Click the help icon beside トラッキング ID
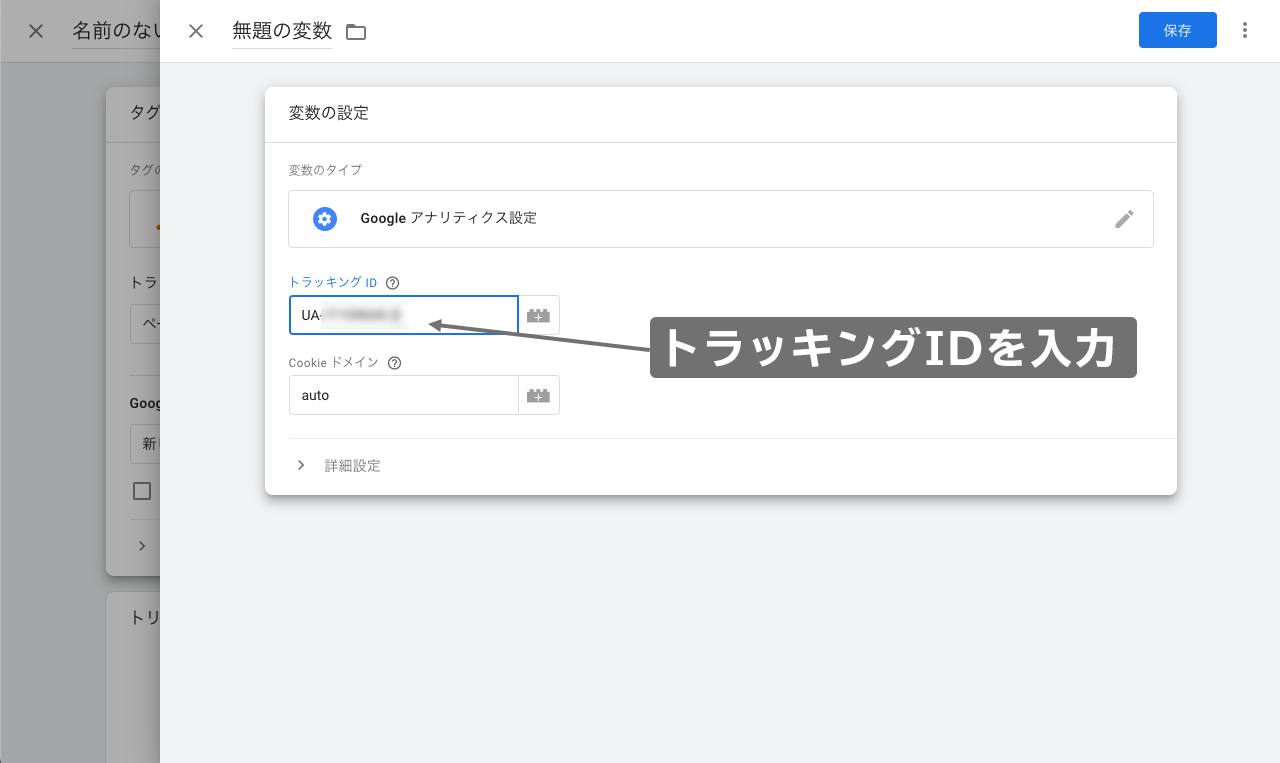 pos(391,282)
